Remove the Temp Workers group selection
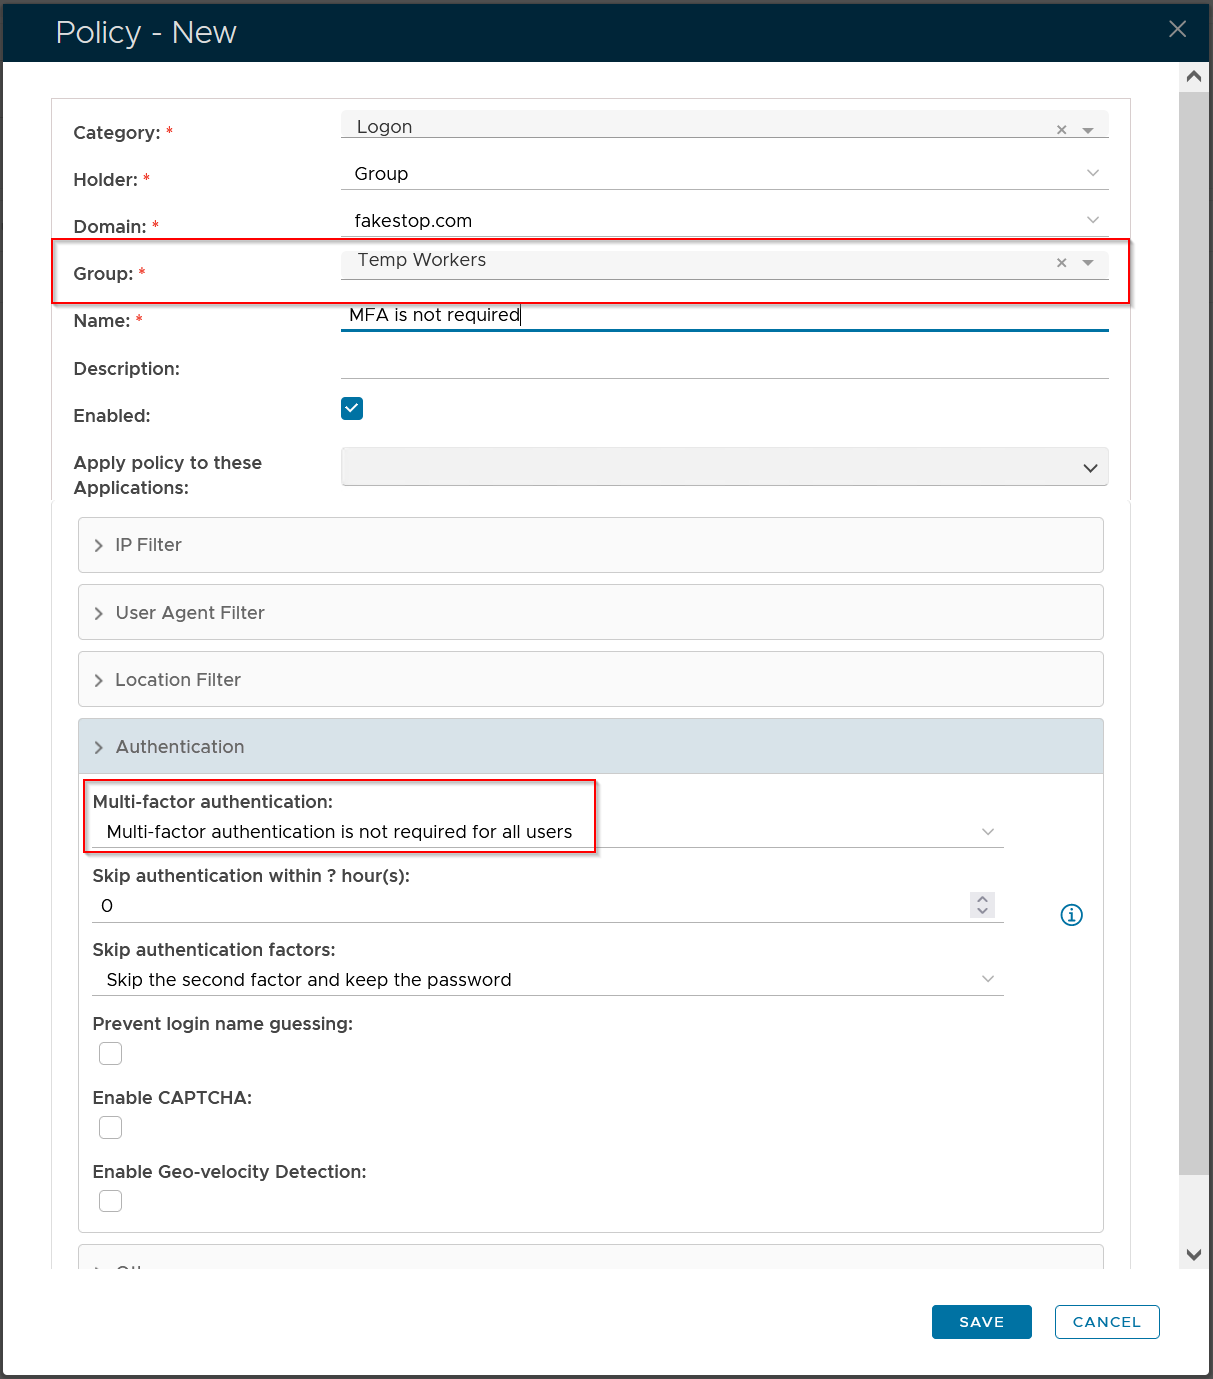The height and width of the screenshot is (1379, 1213). click(x=1062, y=263)
